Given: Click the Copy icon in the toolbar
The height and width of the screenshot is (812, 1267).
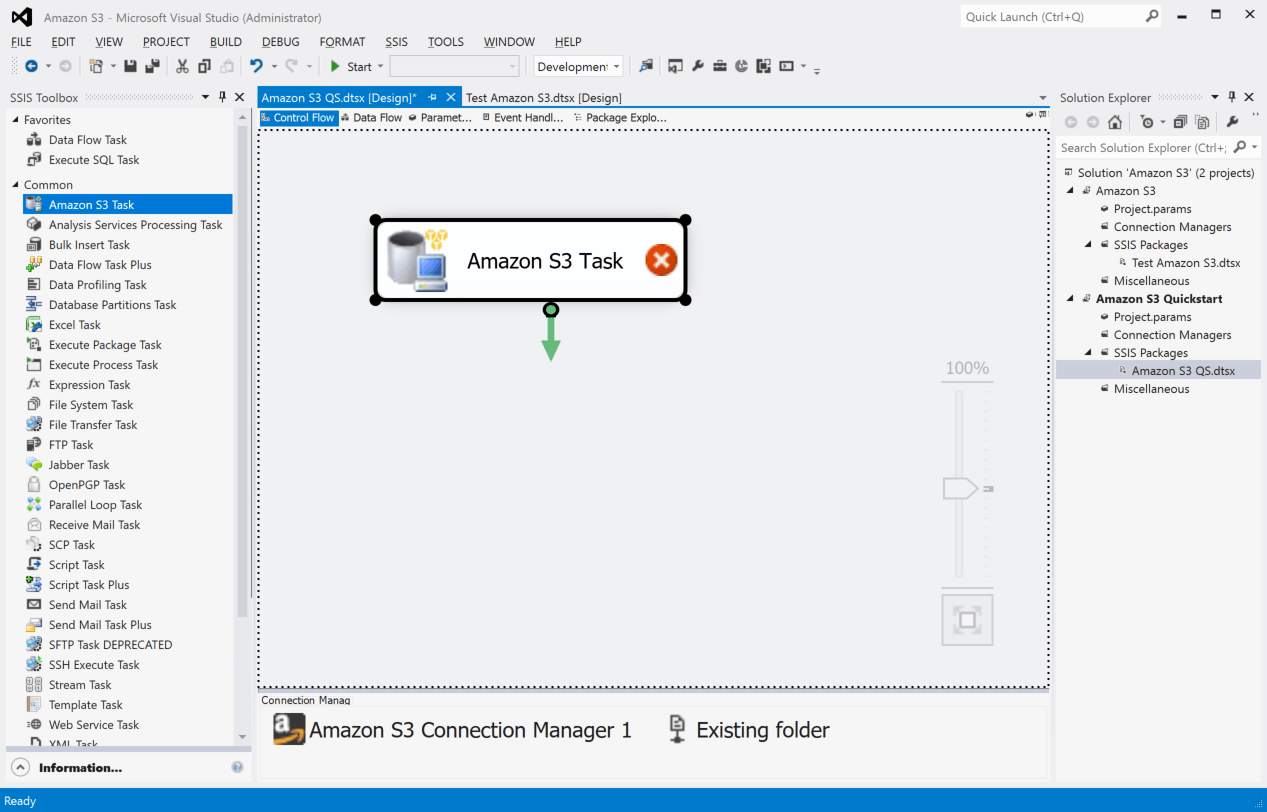Looking at the screenshot, I should 205,67.
